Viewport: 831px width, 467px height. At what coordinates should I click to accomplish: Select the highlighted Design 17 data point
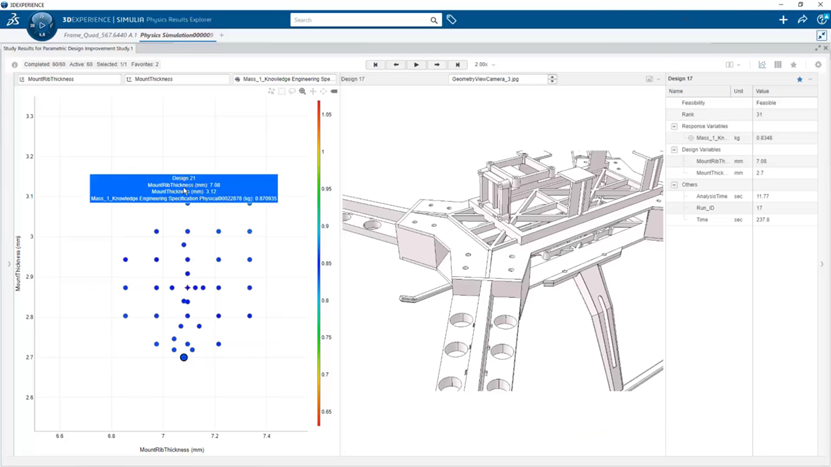click(183, 357)
